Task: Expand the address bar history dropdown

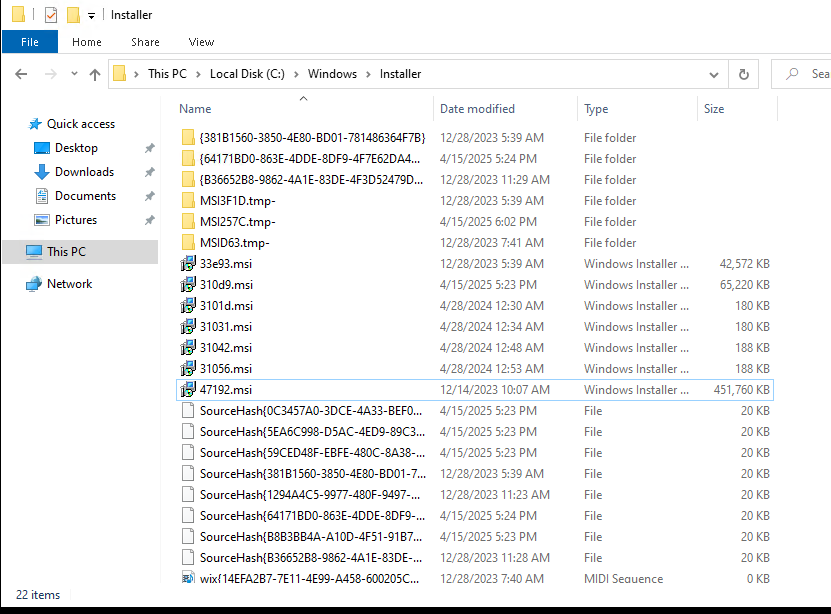Action: click(x=714, y=74)
